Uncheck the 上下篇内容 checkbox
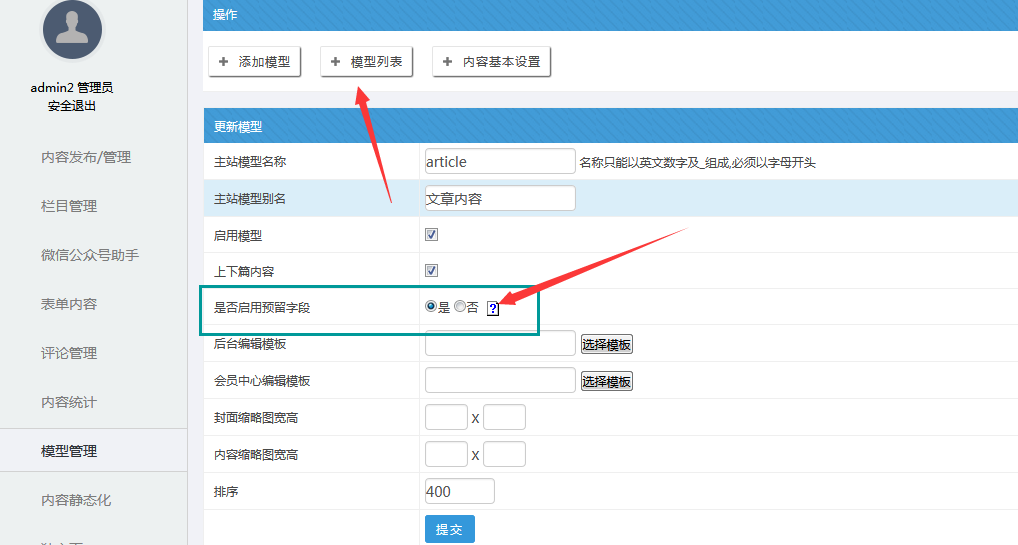The width and height of the screenshot is (1018, 545). [x=432, y=271]
